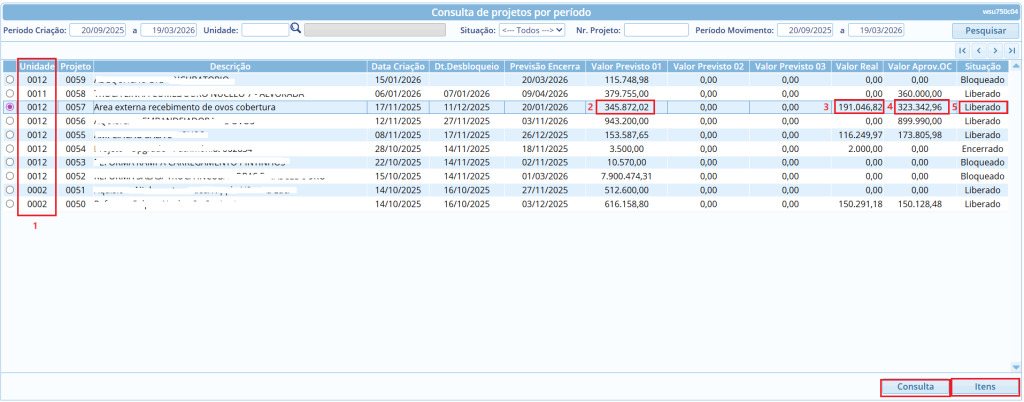This screenshot has width=1024, height=402.
Task: Go to the first page of results
Action: click(962, 50)
